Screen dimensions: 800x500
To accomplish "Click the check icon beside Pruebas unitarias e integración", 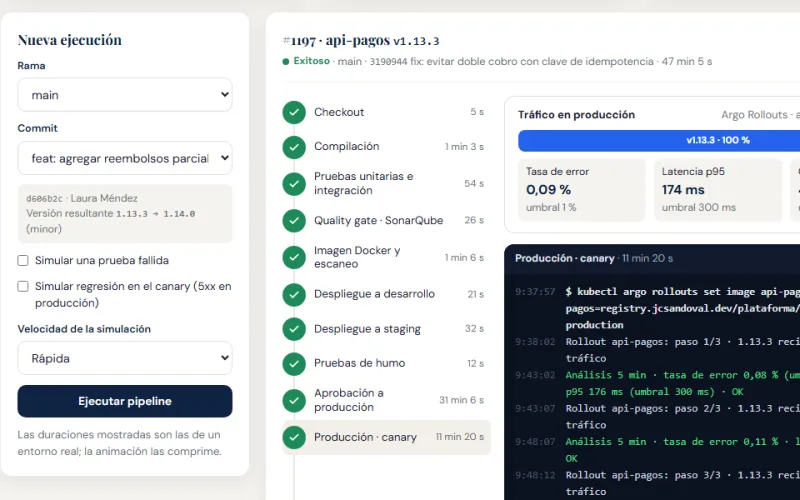I will tap(294, 184).
